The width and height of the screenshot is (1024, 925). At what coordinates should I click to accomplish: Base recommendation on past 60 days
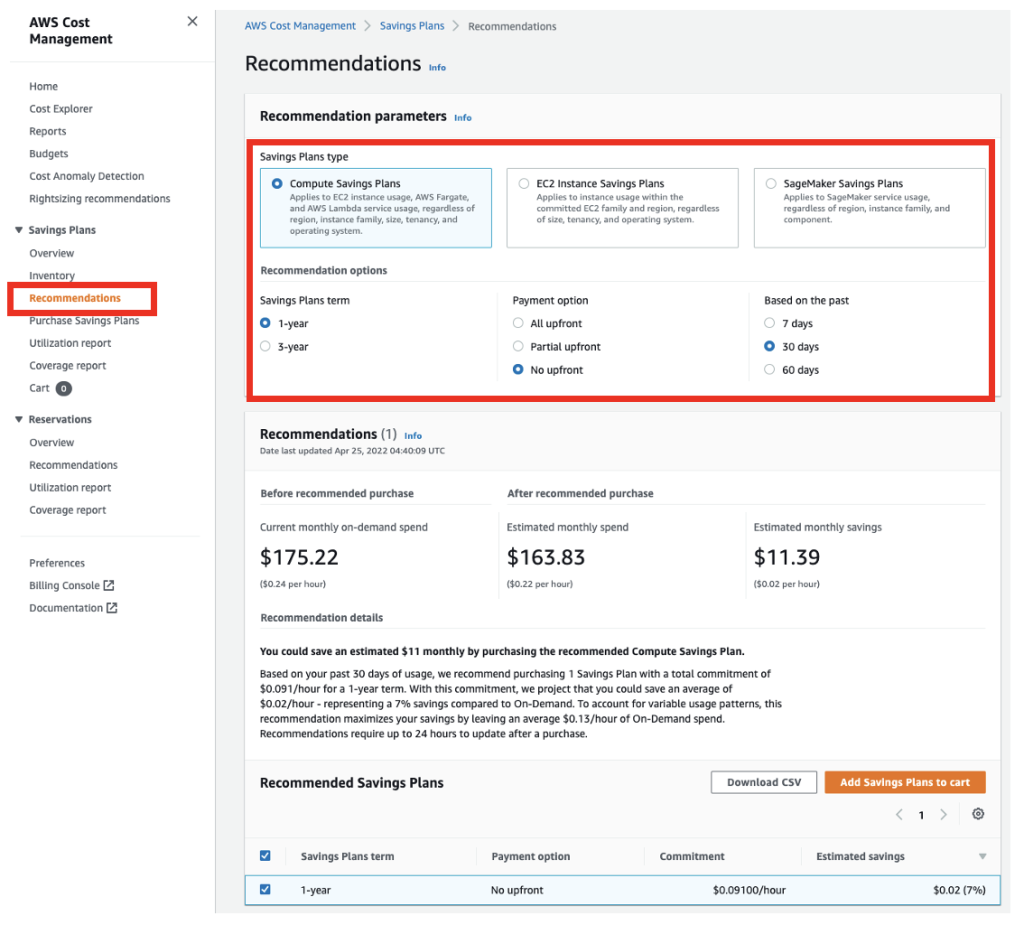click(769, 369)
